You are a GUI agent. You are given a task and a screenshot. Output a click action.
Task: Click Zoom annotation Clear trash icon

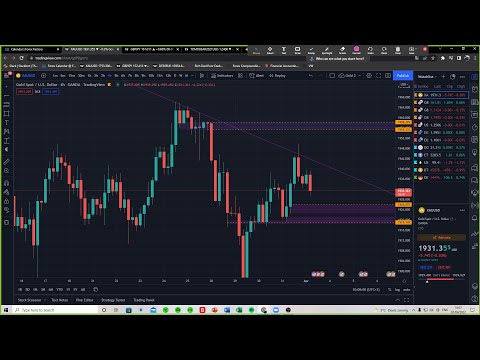[x=398, y=50]
